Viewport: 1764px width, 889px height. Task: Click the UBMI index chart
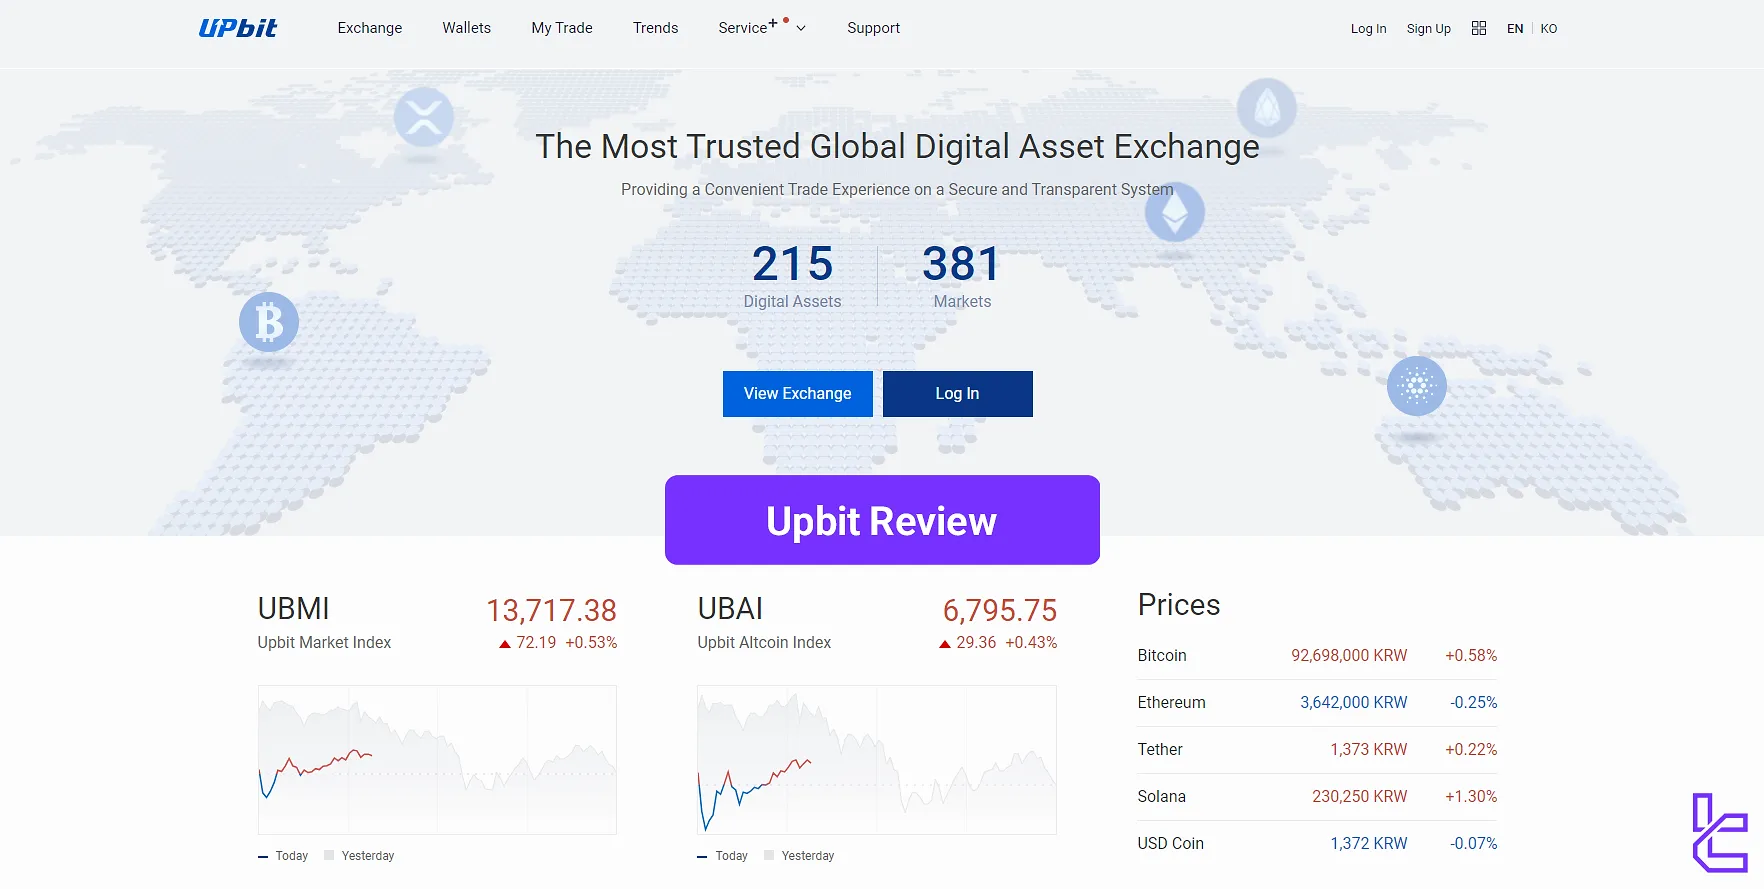(x=437, y=760)
